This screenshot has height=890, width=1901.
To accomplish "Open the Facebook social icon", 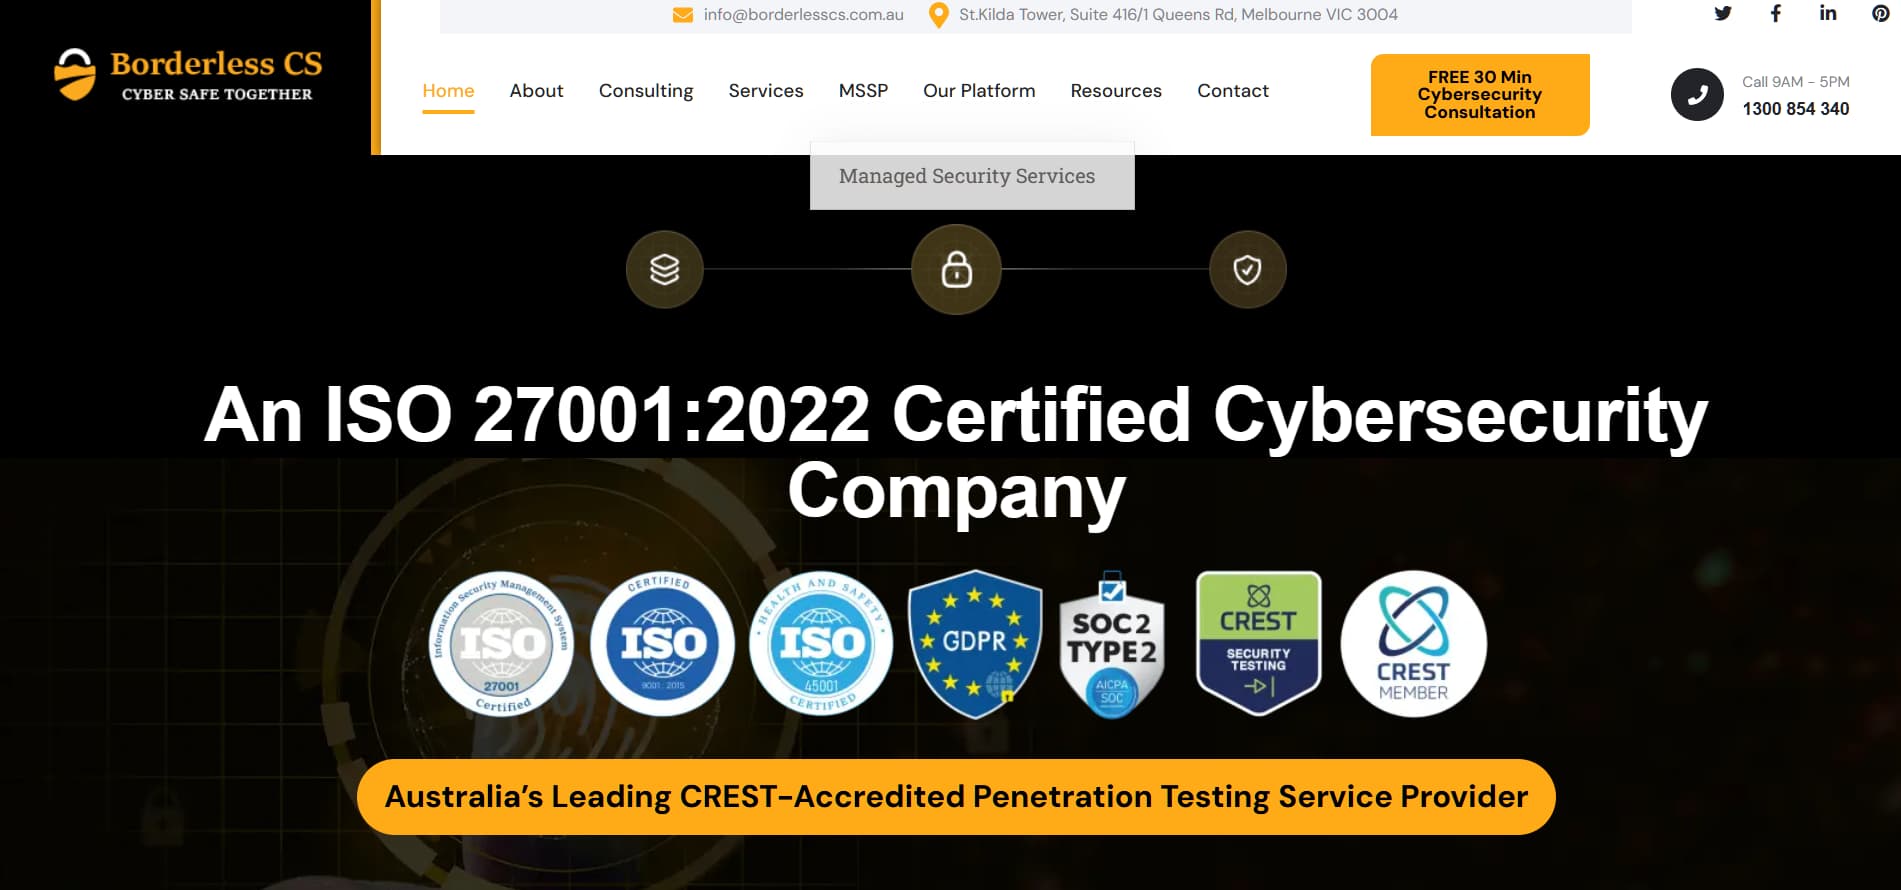I will [1776, 14].
